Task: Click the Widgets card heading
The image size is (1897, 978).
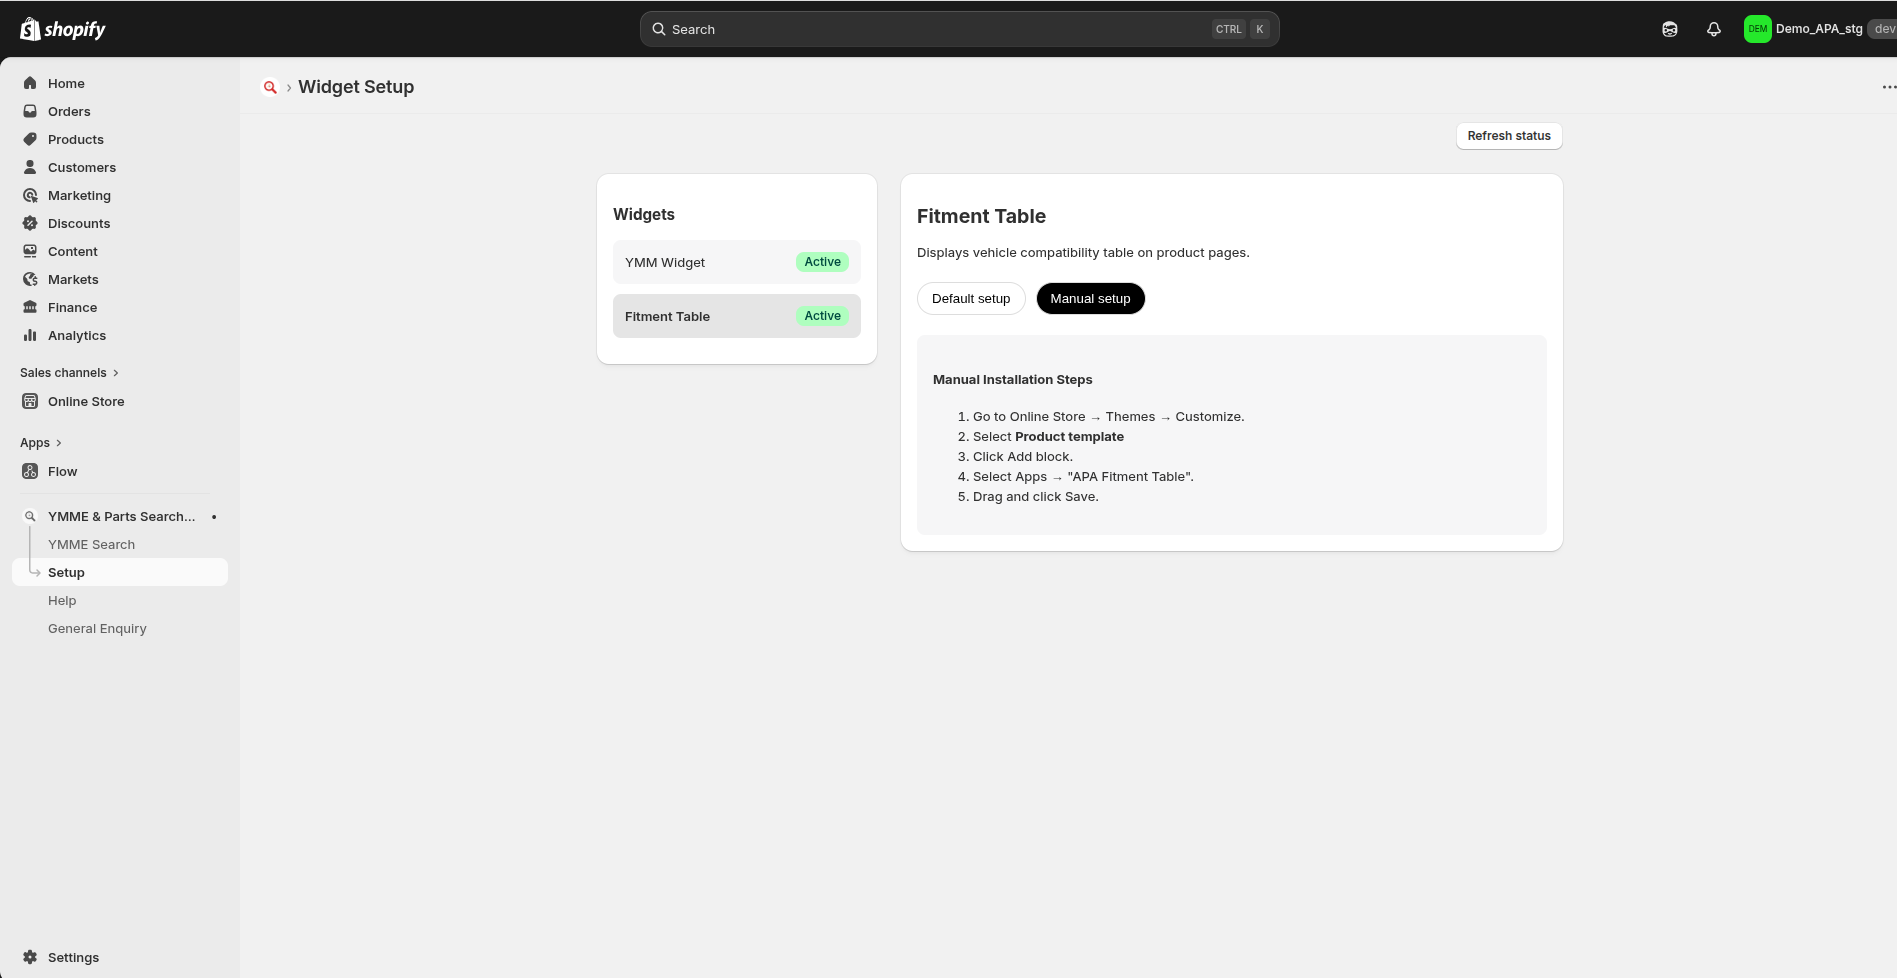Action: (644, 214)
